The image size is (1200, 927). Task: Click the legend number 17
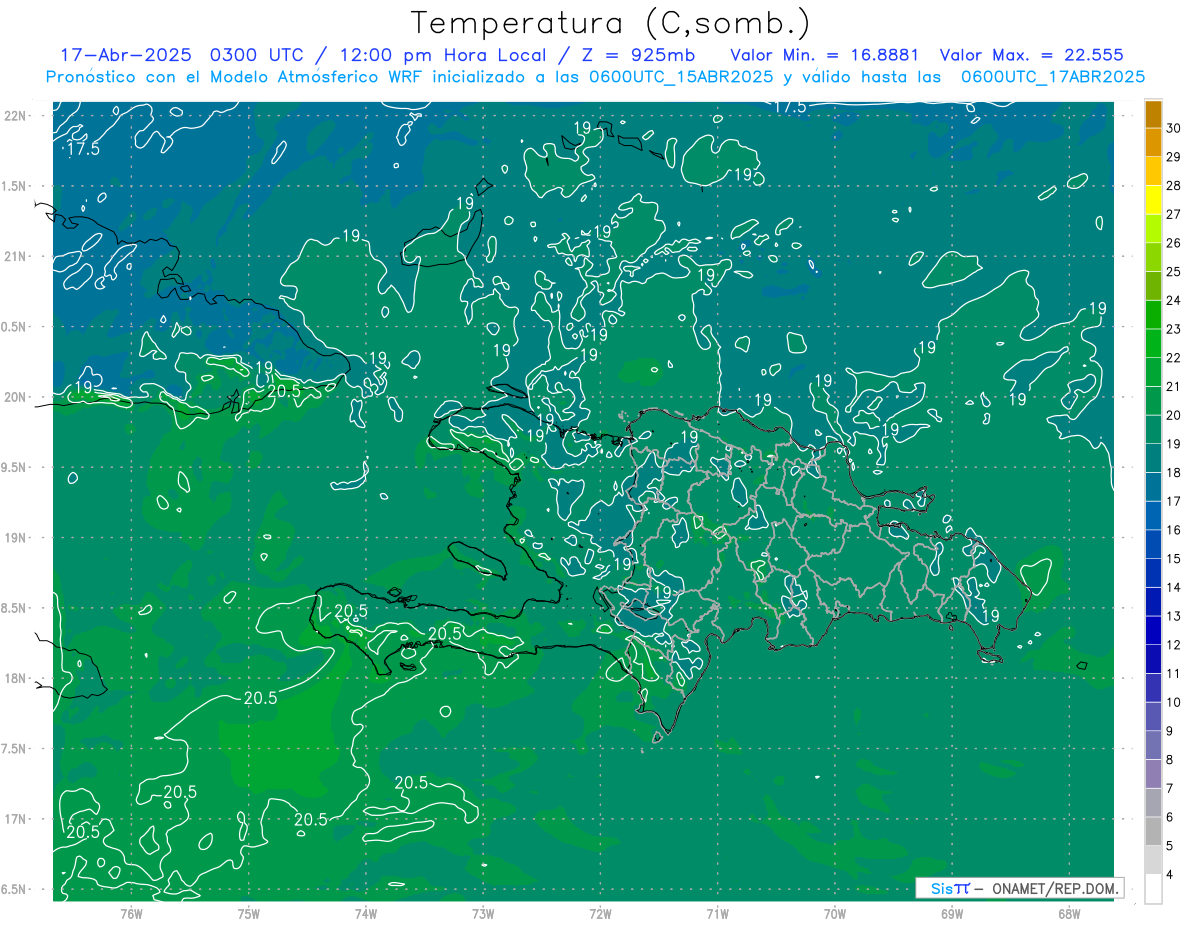tap(1173, 501)
